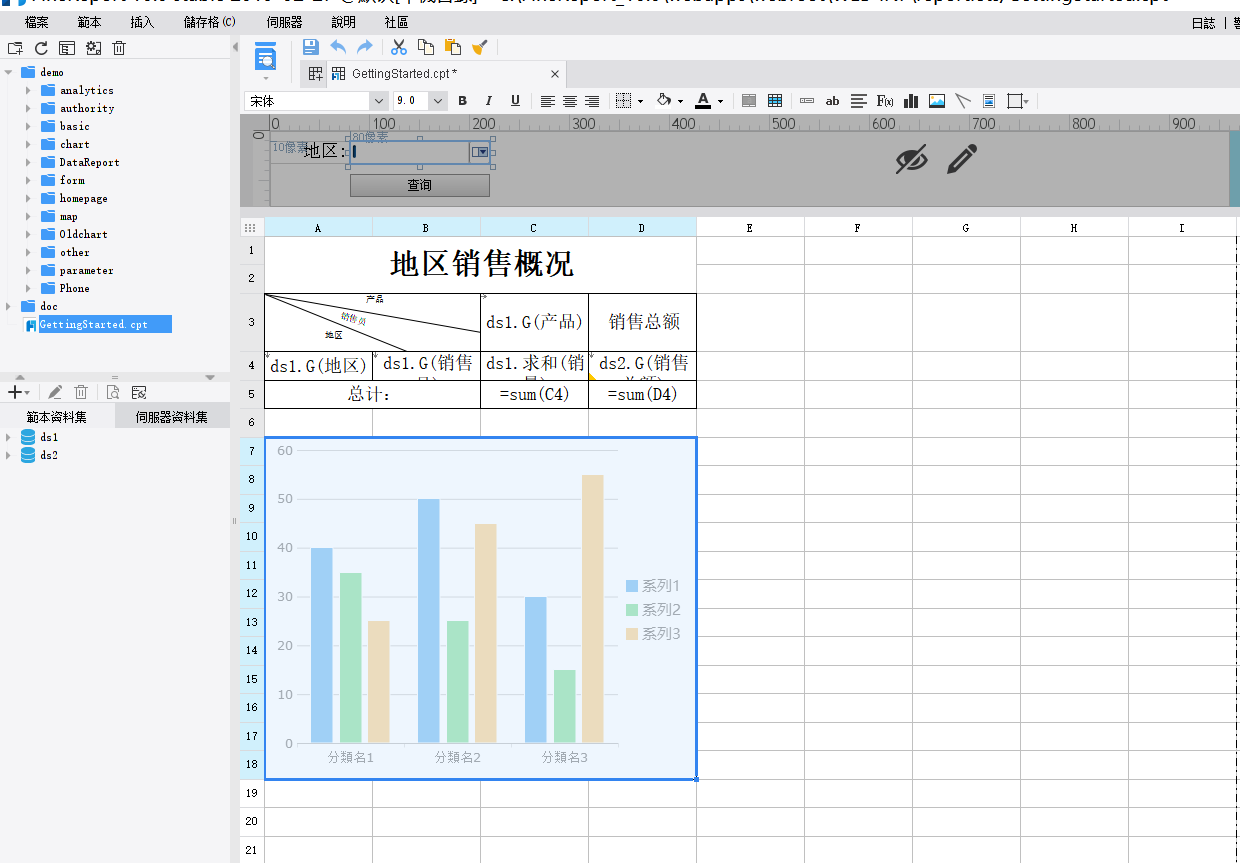
Task: Select the 地区销售概况 title cell
Action: (x=481, y=264)
